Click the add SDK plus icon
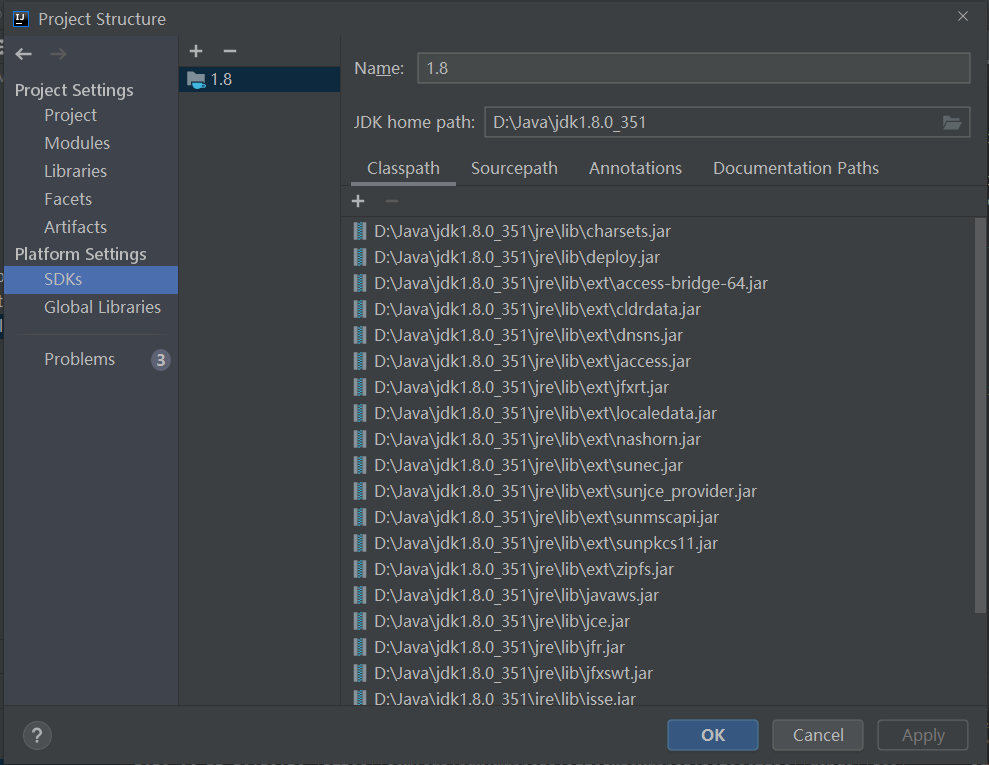989x765 pixels. tap(196, 51)
